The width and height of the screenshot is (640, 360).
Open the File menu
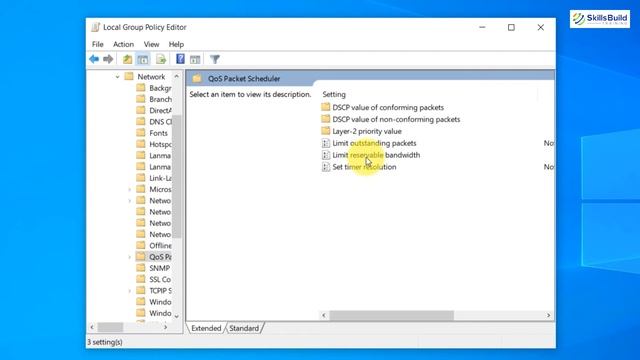point(98,44)
